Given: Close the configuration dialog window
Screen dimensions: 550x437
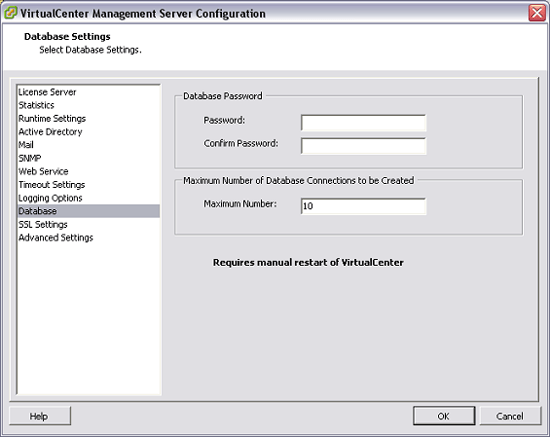Looking at the screenshot, I should (x=537, y=13).
